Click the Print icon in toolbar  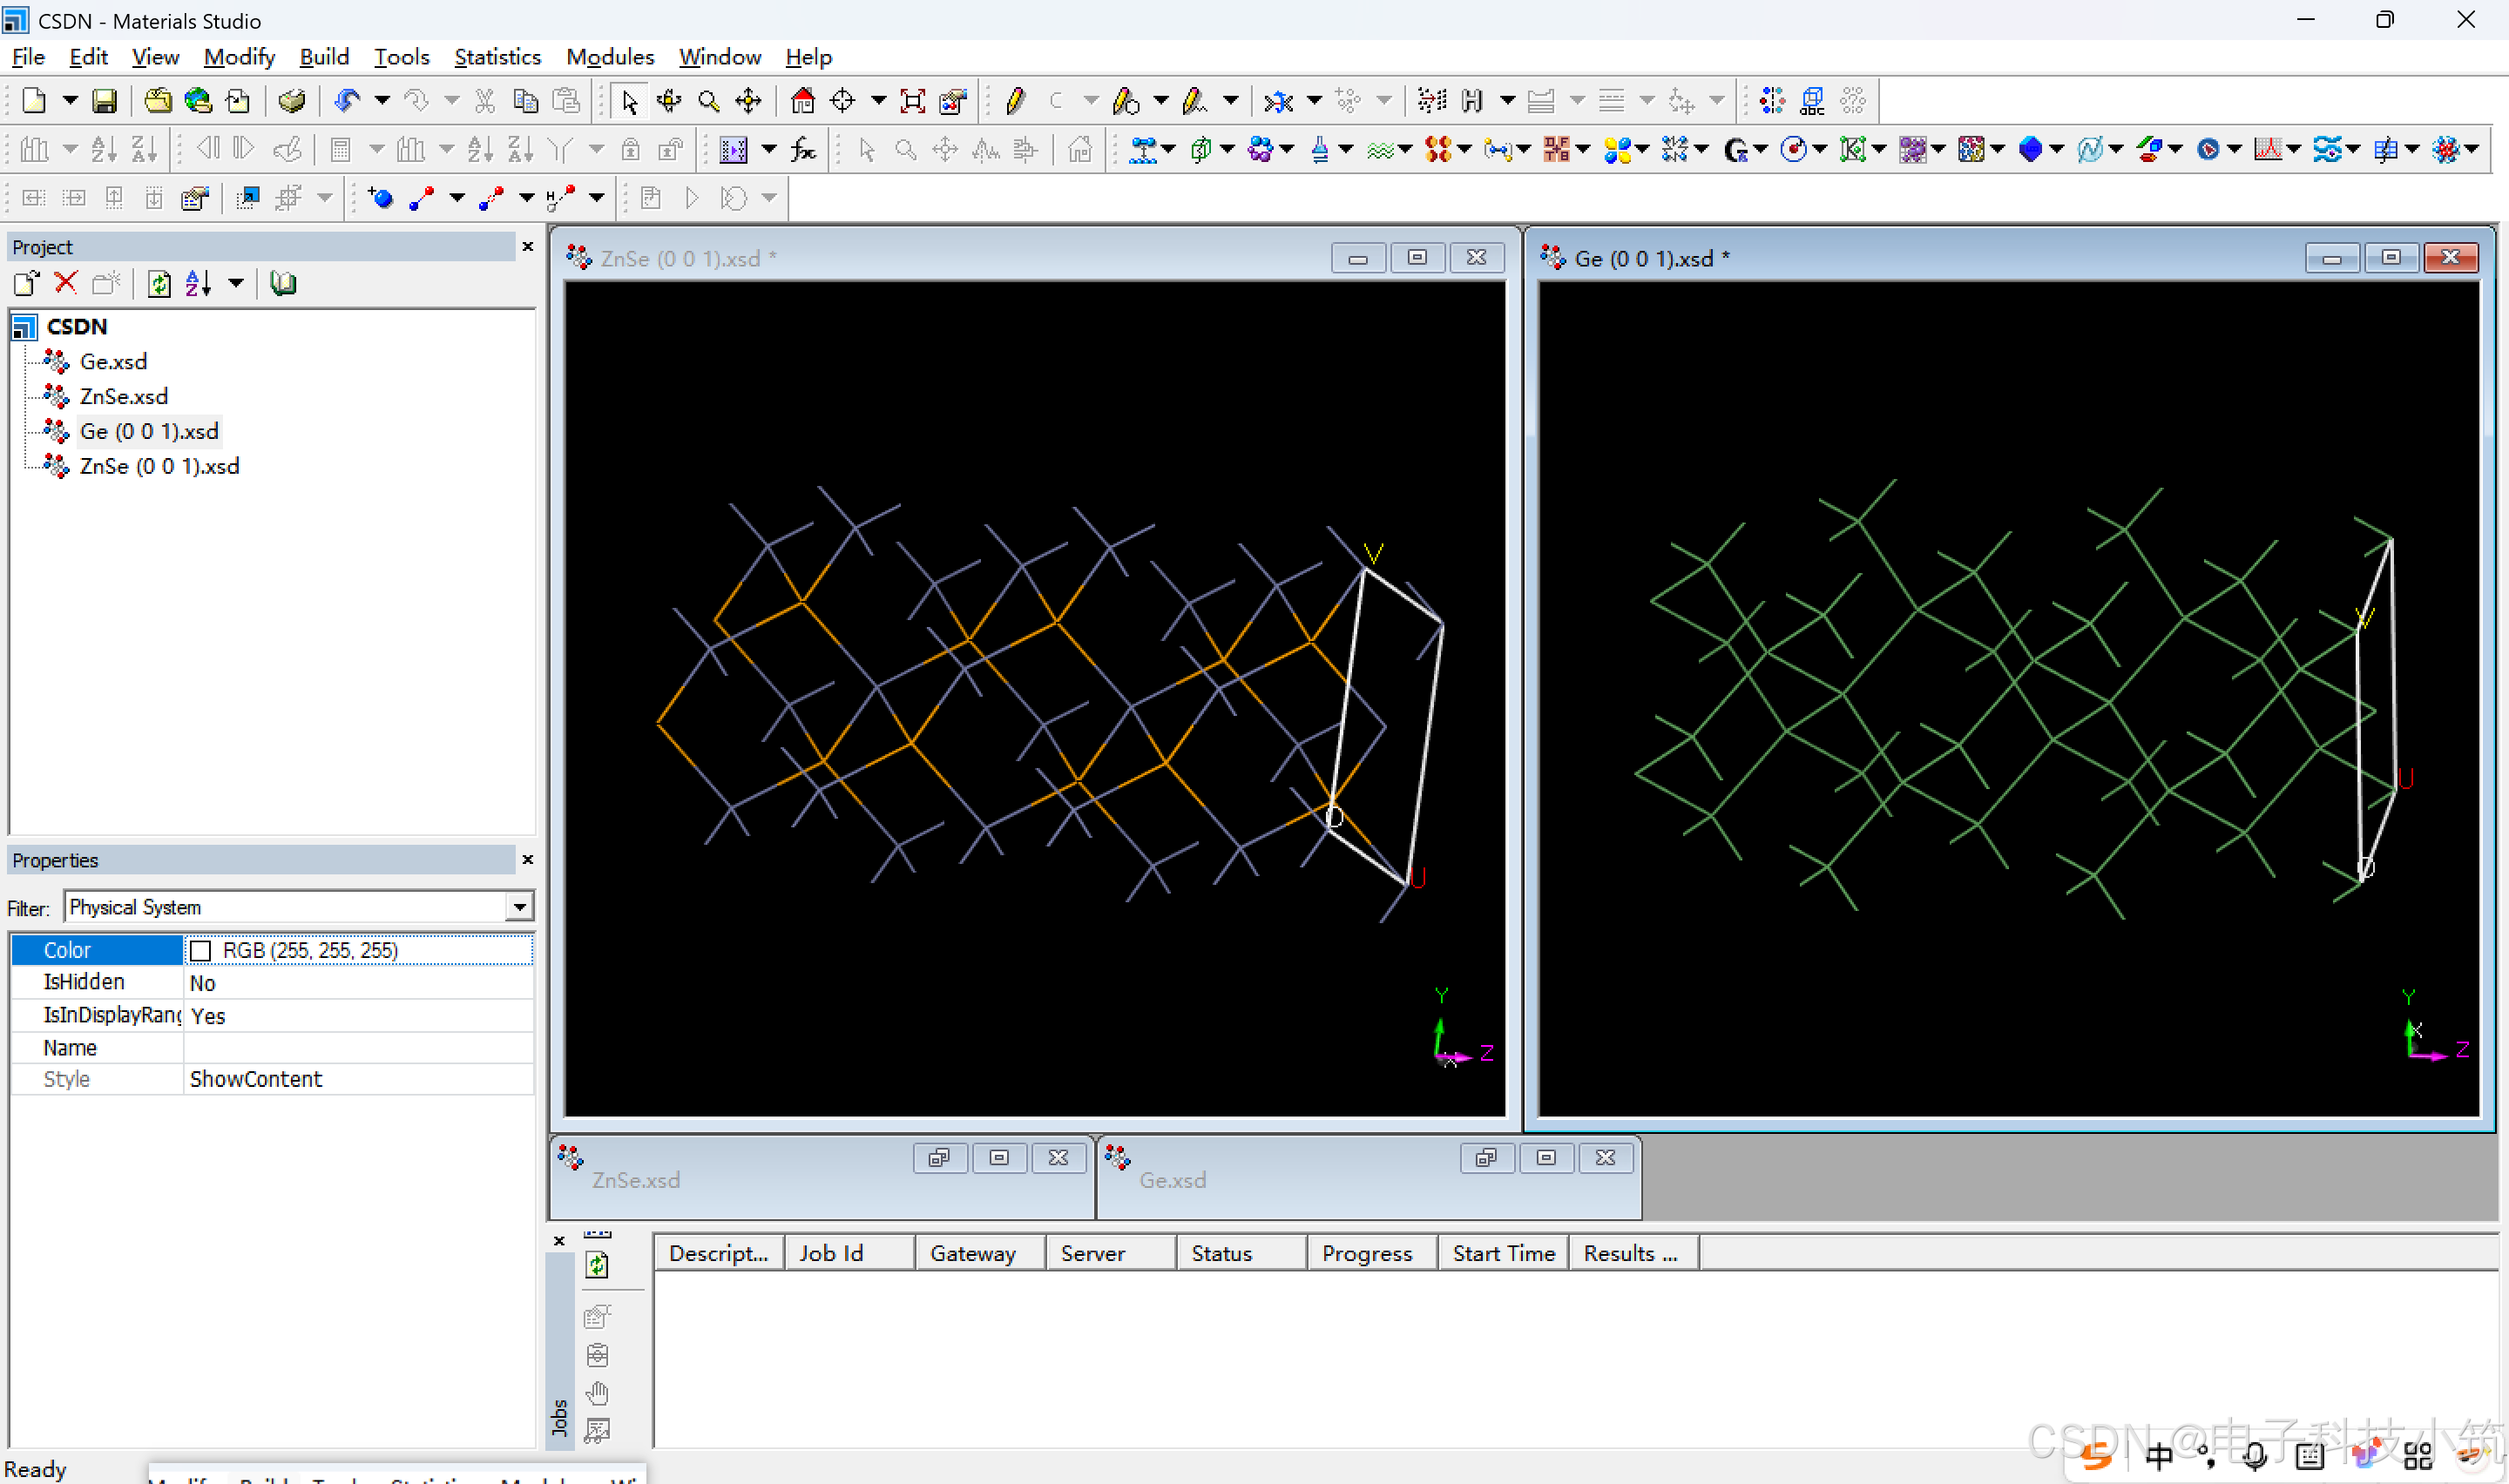click(x=291, y=101)
